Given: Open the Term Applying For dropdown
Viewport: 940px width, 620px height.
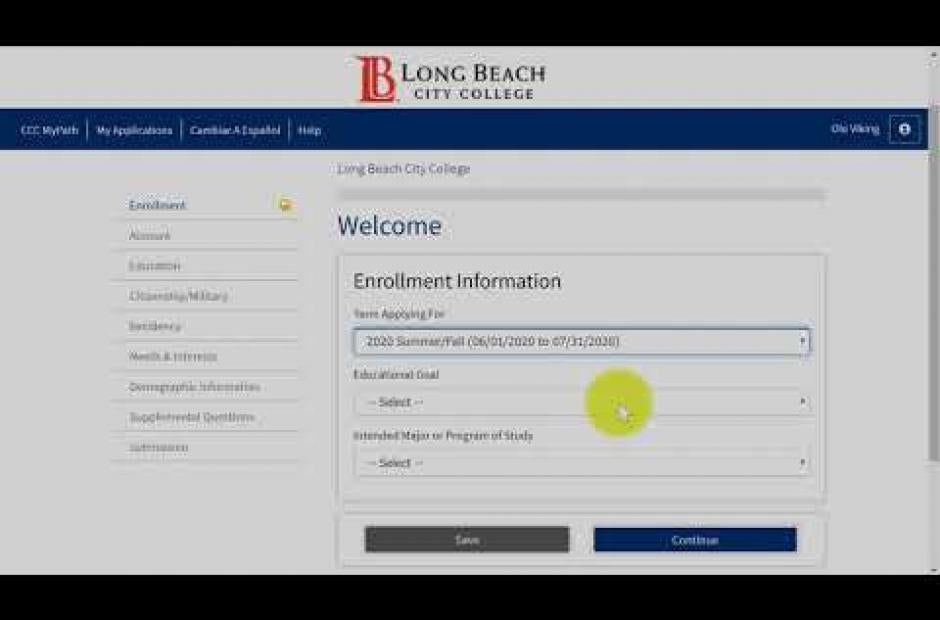Looking at the screenshot, I should tap(582, 341).
